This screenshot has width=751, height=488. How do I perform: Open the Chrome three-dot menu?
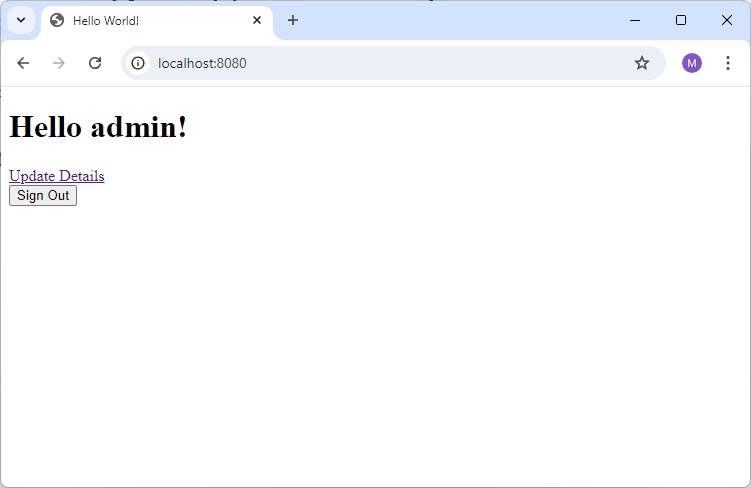point(727,63)
